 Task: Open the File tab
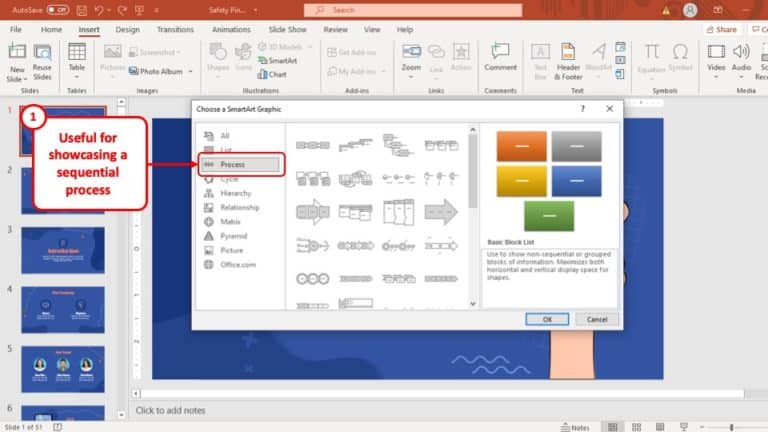pos(16,29)
